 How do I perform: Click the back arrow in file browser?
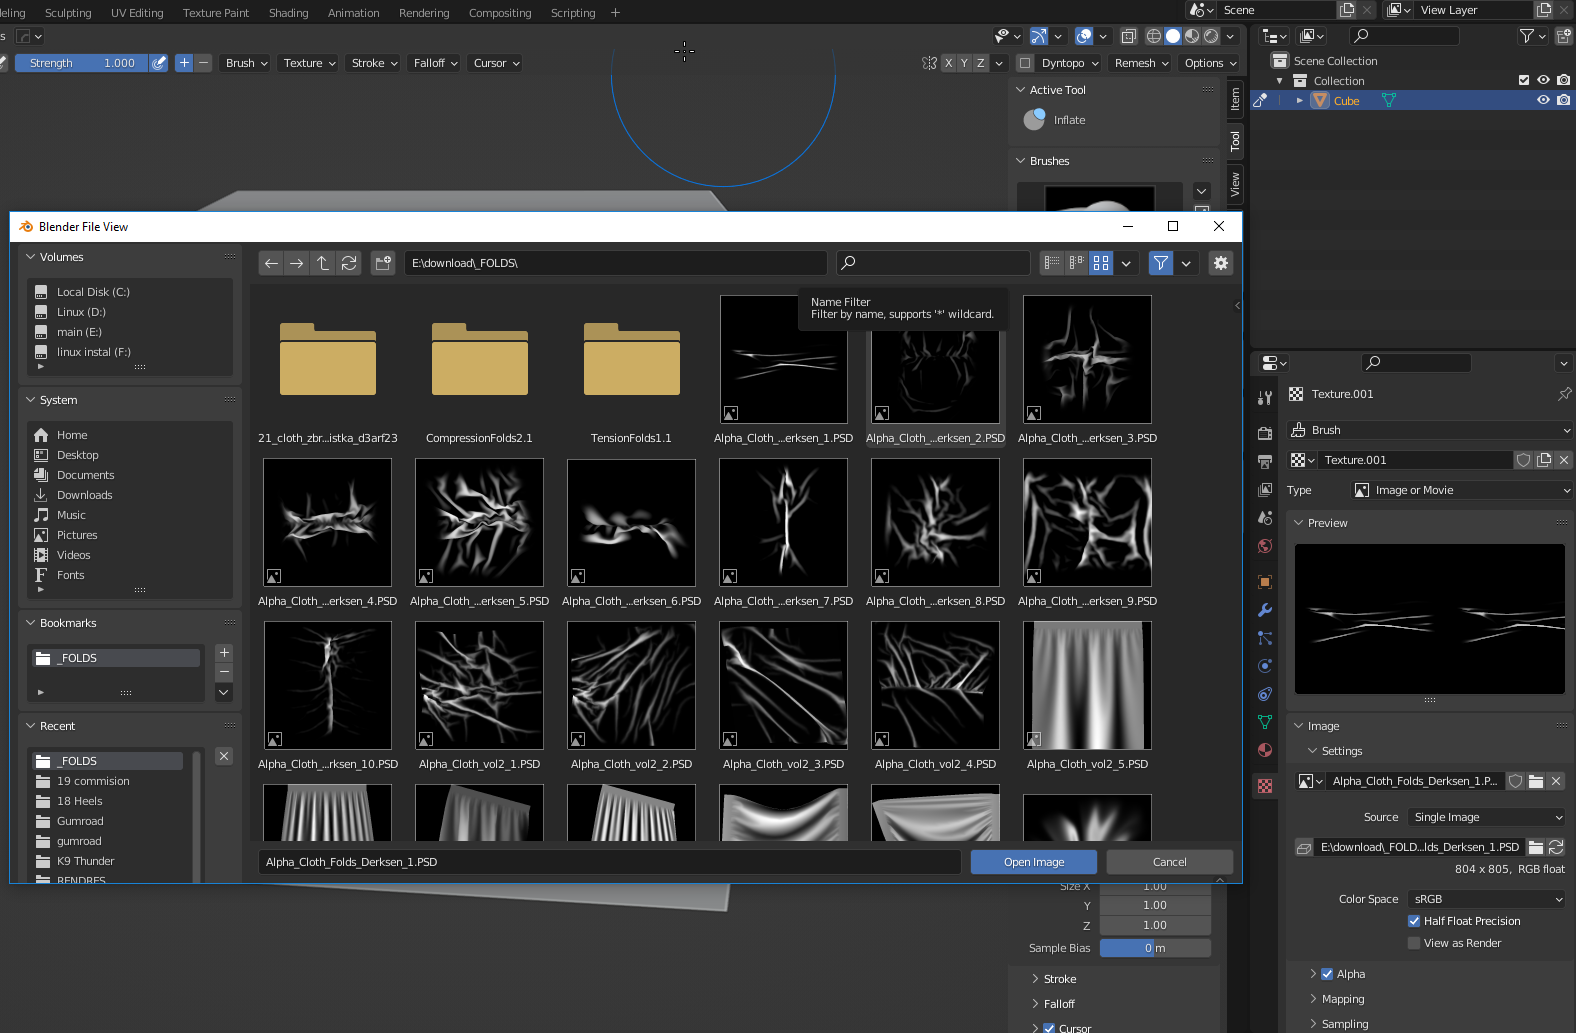tap(271, 263)
